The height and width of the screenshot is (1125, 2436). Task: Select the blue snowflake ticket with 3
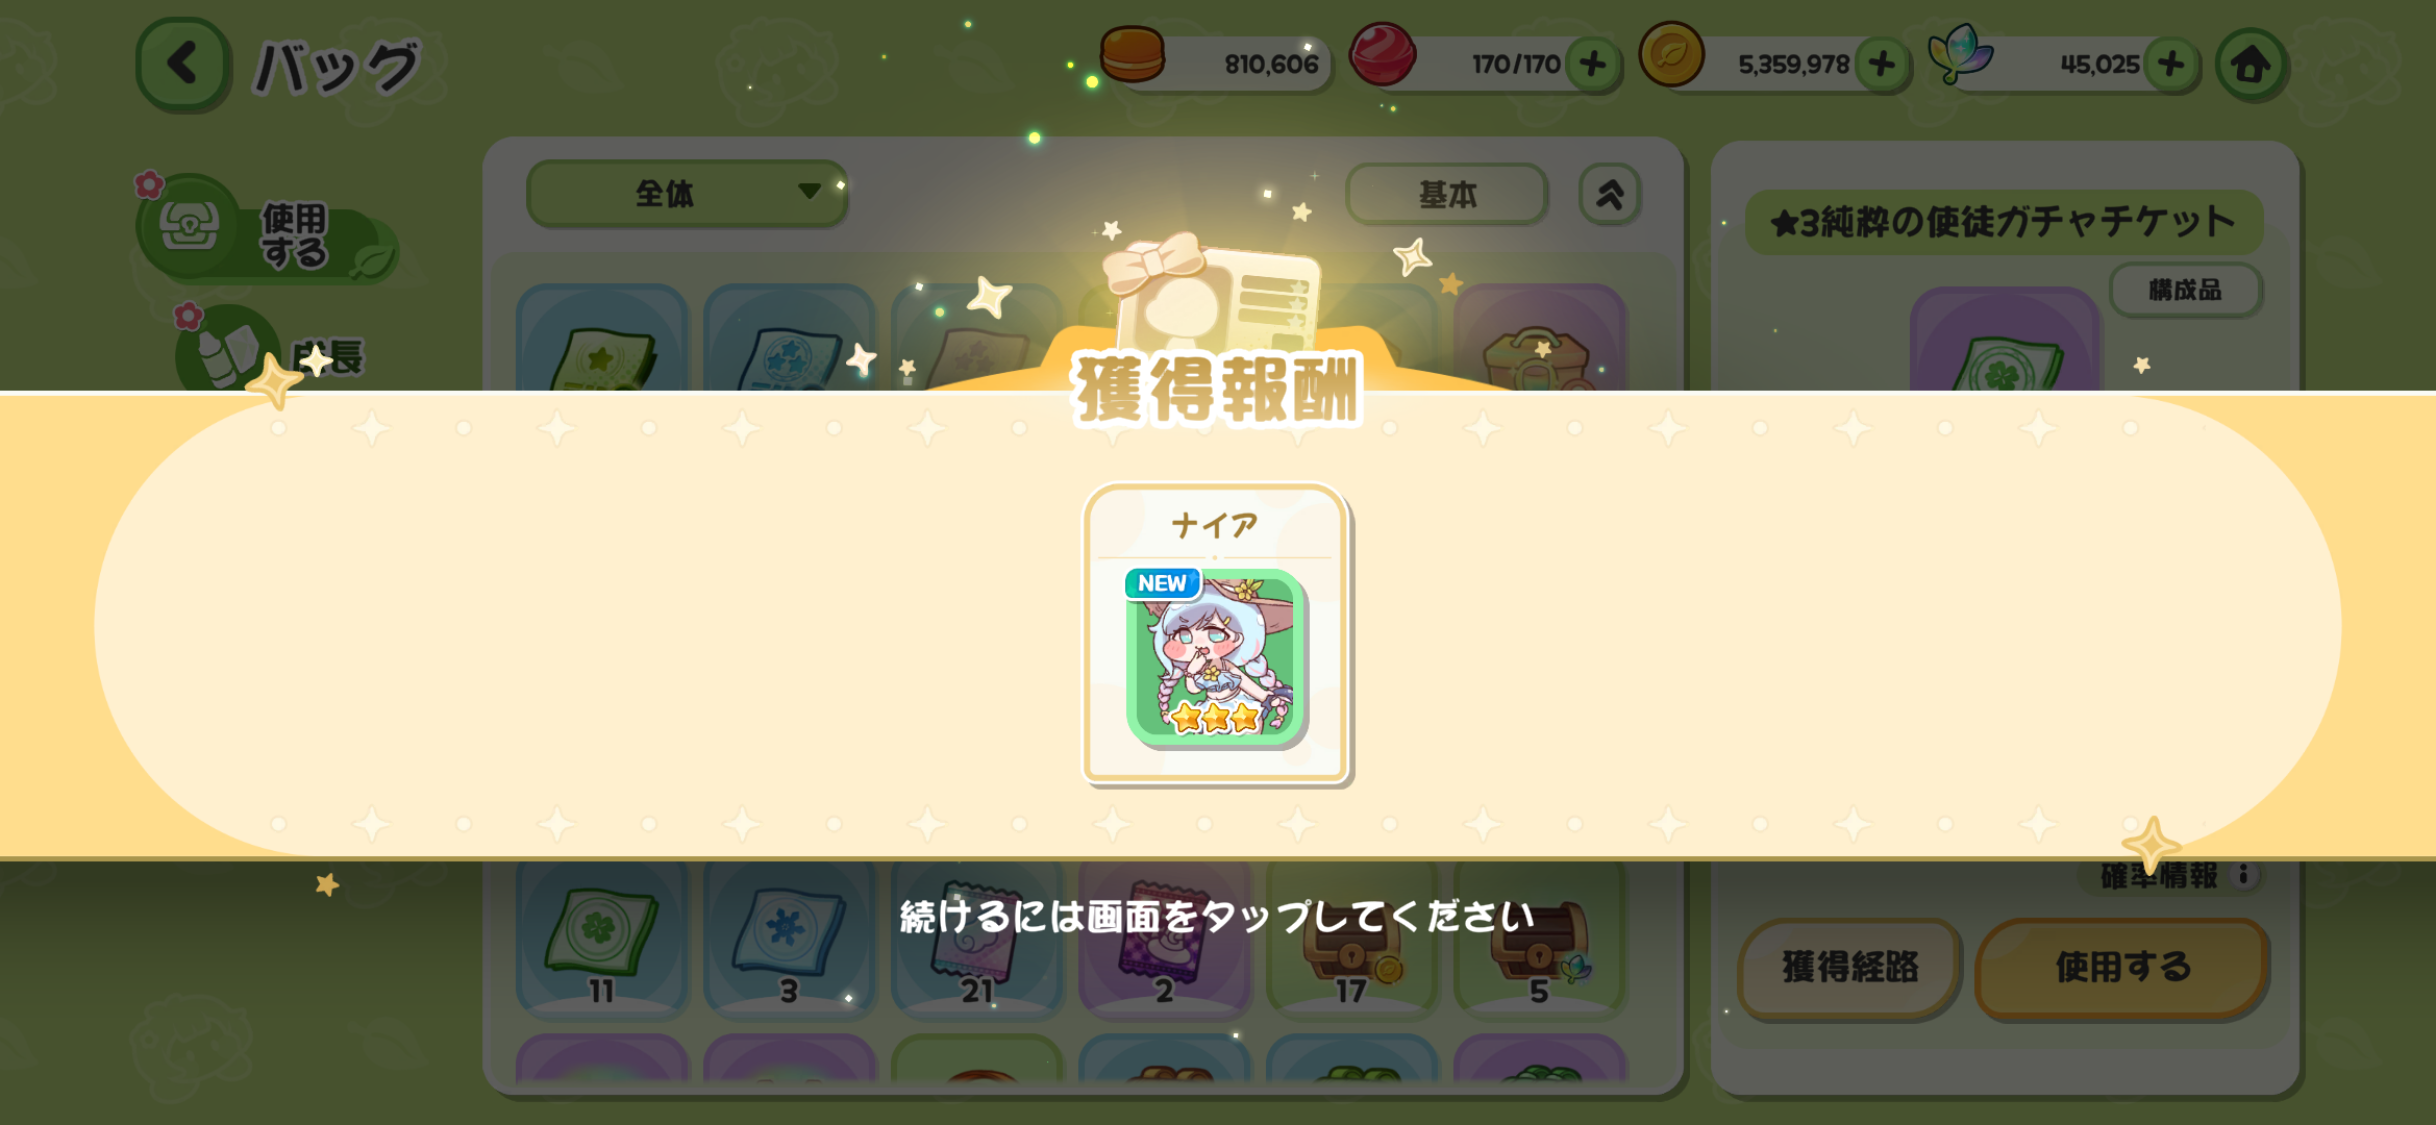[x=789, y=938]
